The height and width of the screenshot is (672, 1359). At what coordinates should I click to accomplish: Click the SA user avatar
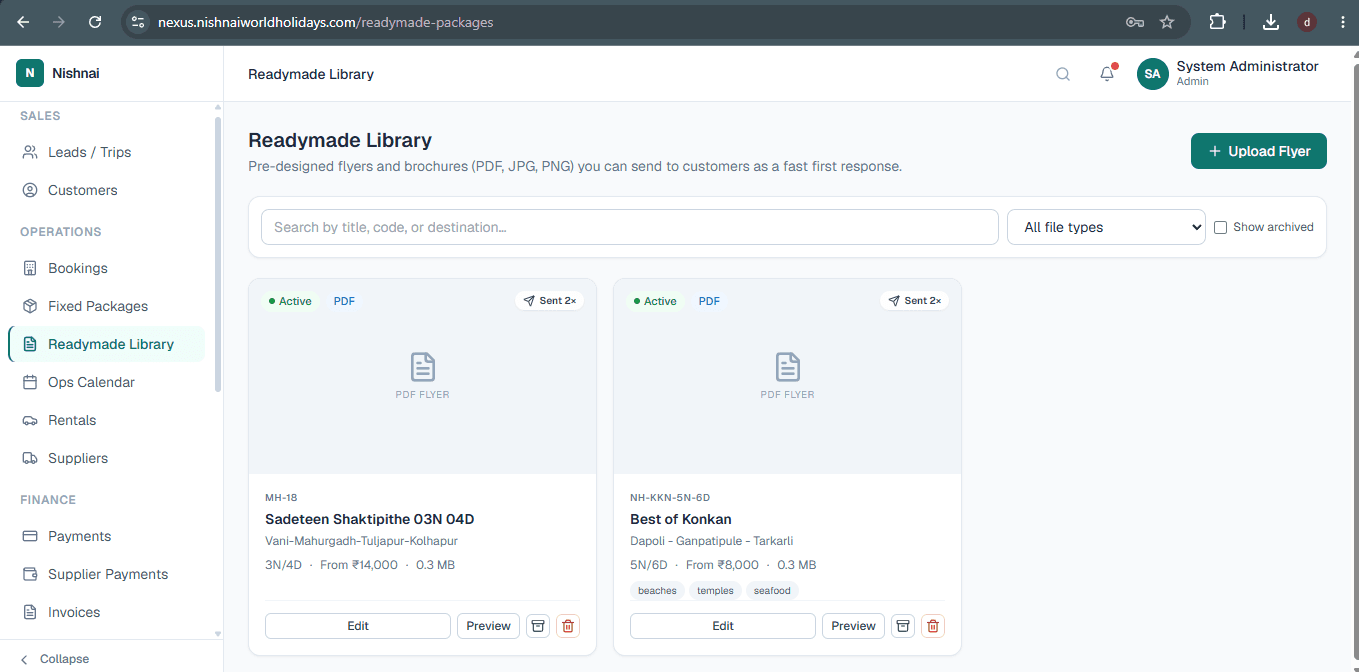[1153, 74]
